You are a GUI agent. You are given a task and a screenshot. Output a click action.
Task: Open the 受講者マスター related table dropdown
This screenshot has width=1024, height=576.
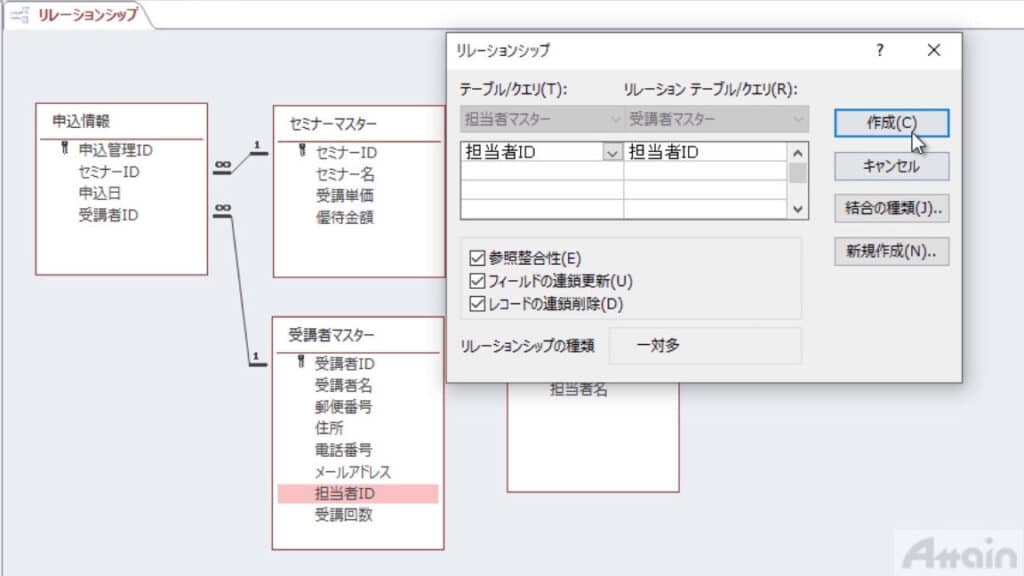click(x=716, y=120)
